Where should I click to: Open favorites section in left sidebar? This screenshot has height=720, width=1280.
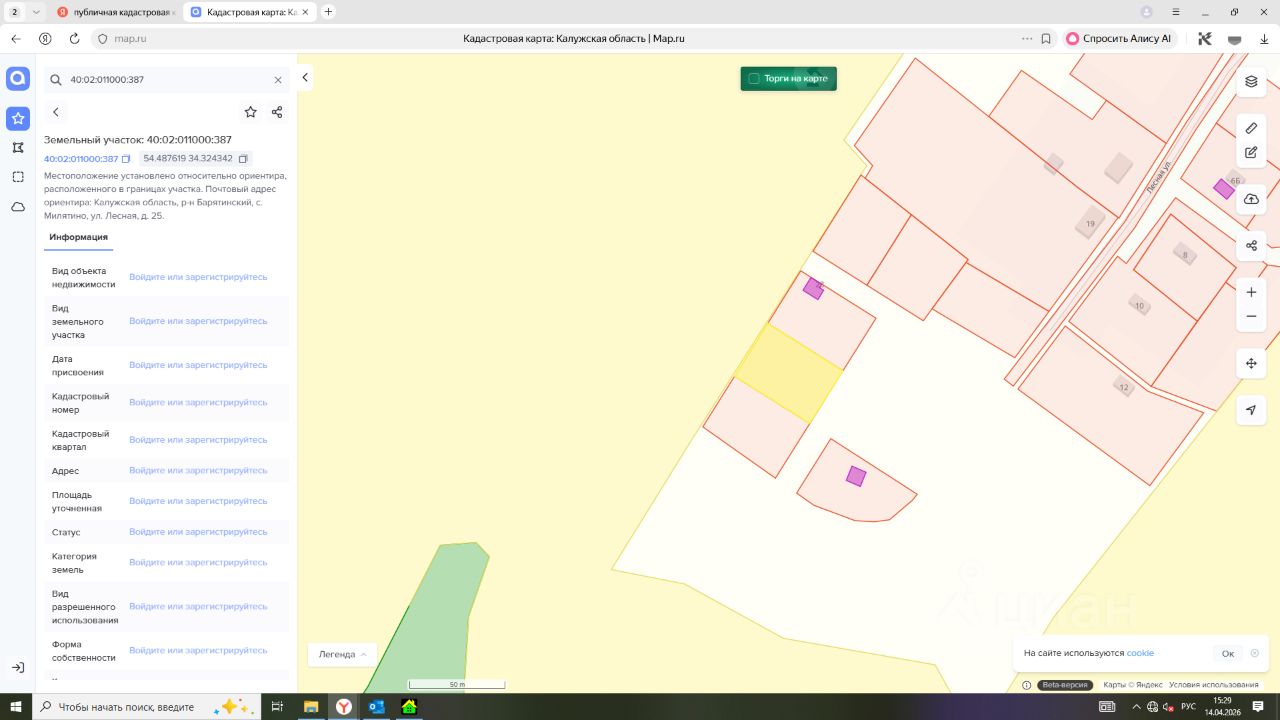pyautogui.click(x=18, y=119)
